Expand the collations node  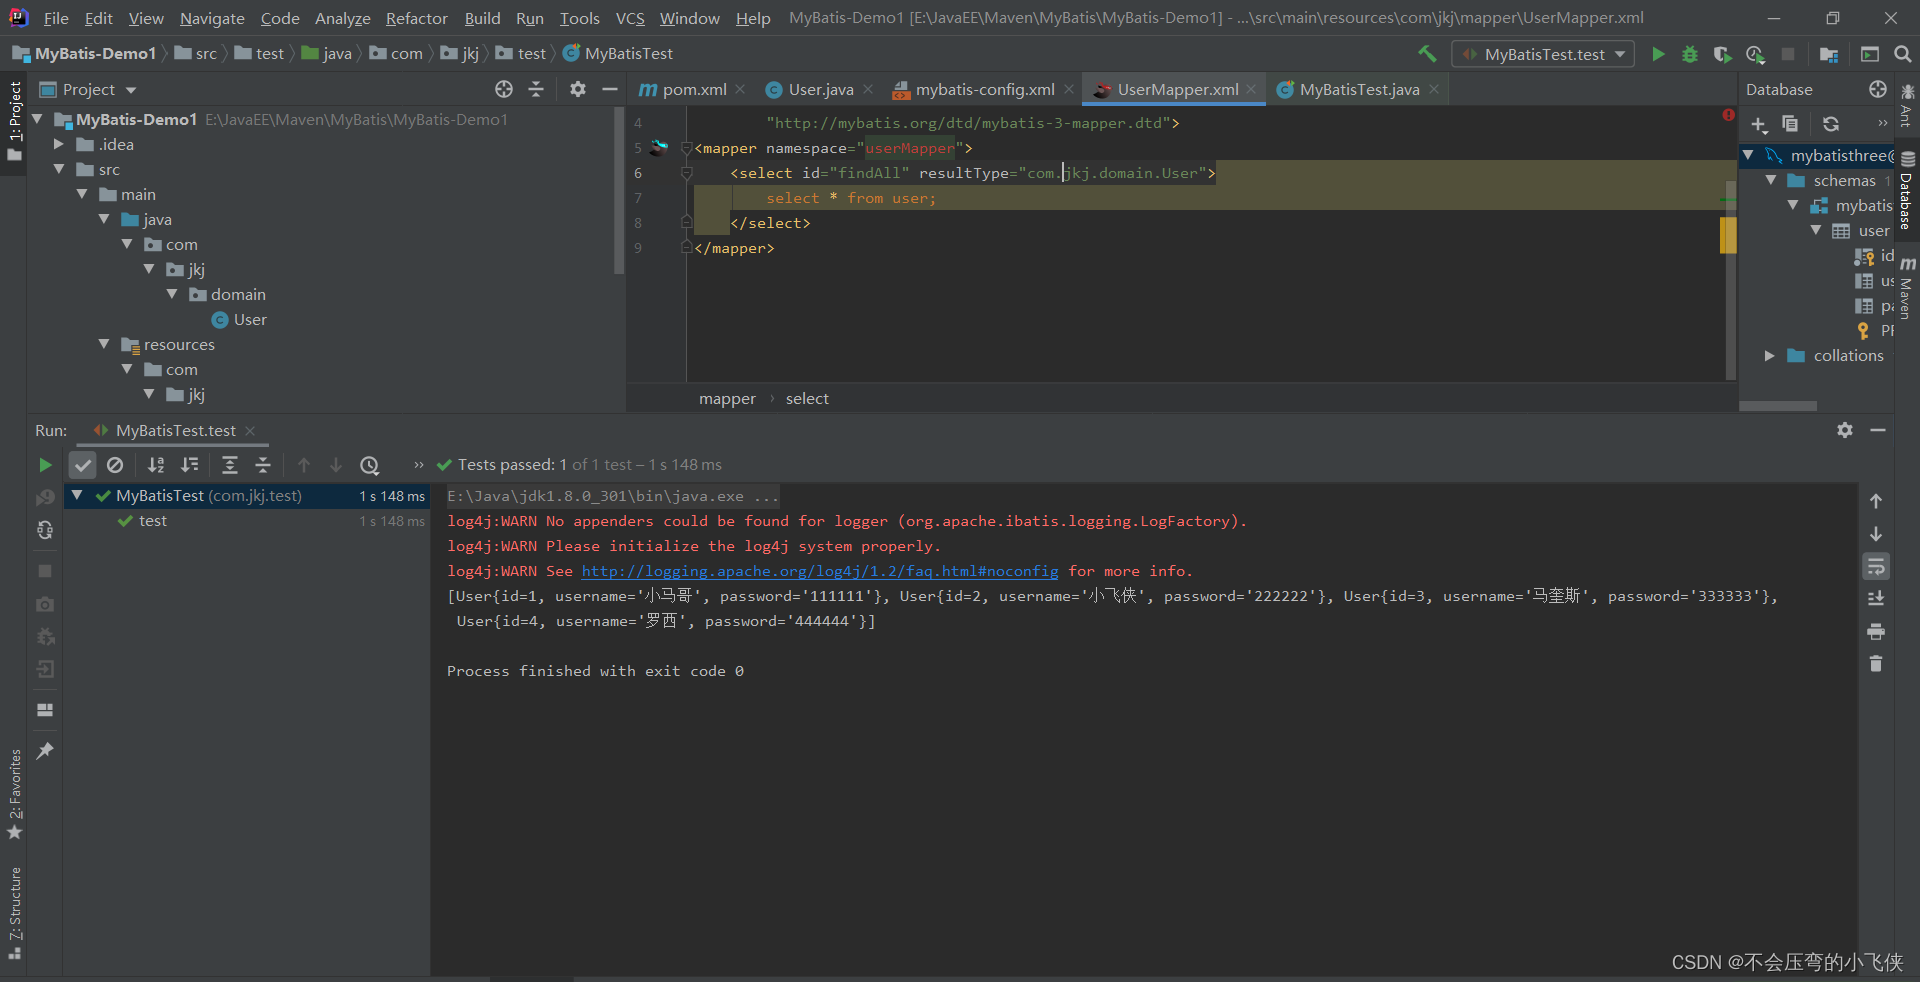point(1770,355)
